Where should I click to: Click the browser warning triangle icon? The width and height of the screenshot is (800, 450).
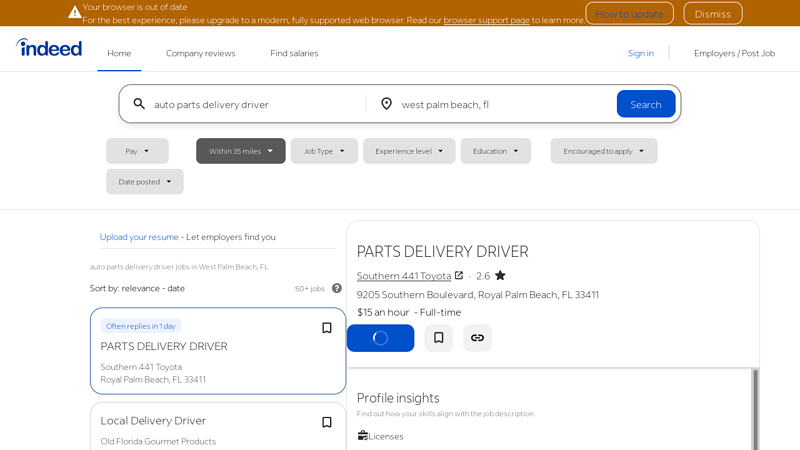tap(75, 13)
